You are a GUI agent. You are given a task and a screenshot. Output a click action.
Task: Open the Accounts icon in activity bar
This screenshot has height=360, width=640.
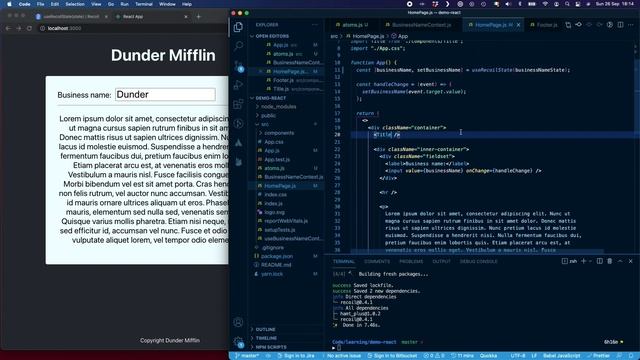[x=238, y=322]
